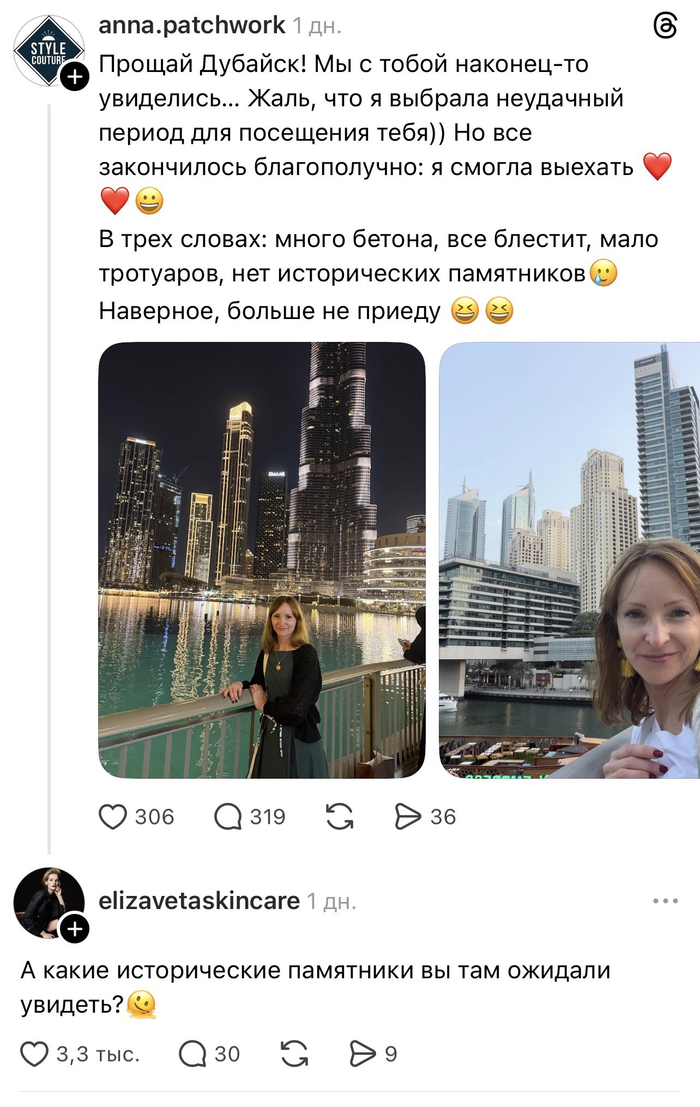Open three-dot menu on elizavetaskincare's reply
Image resolution: width=700 pixels, height=1107 pixels.
click(x=665, y=900)
